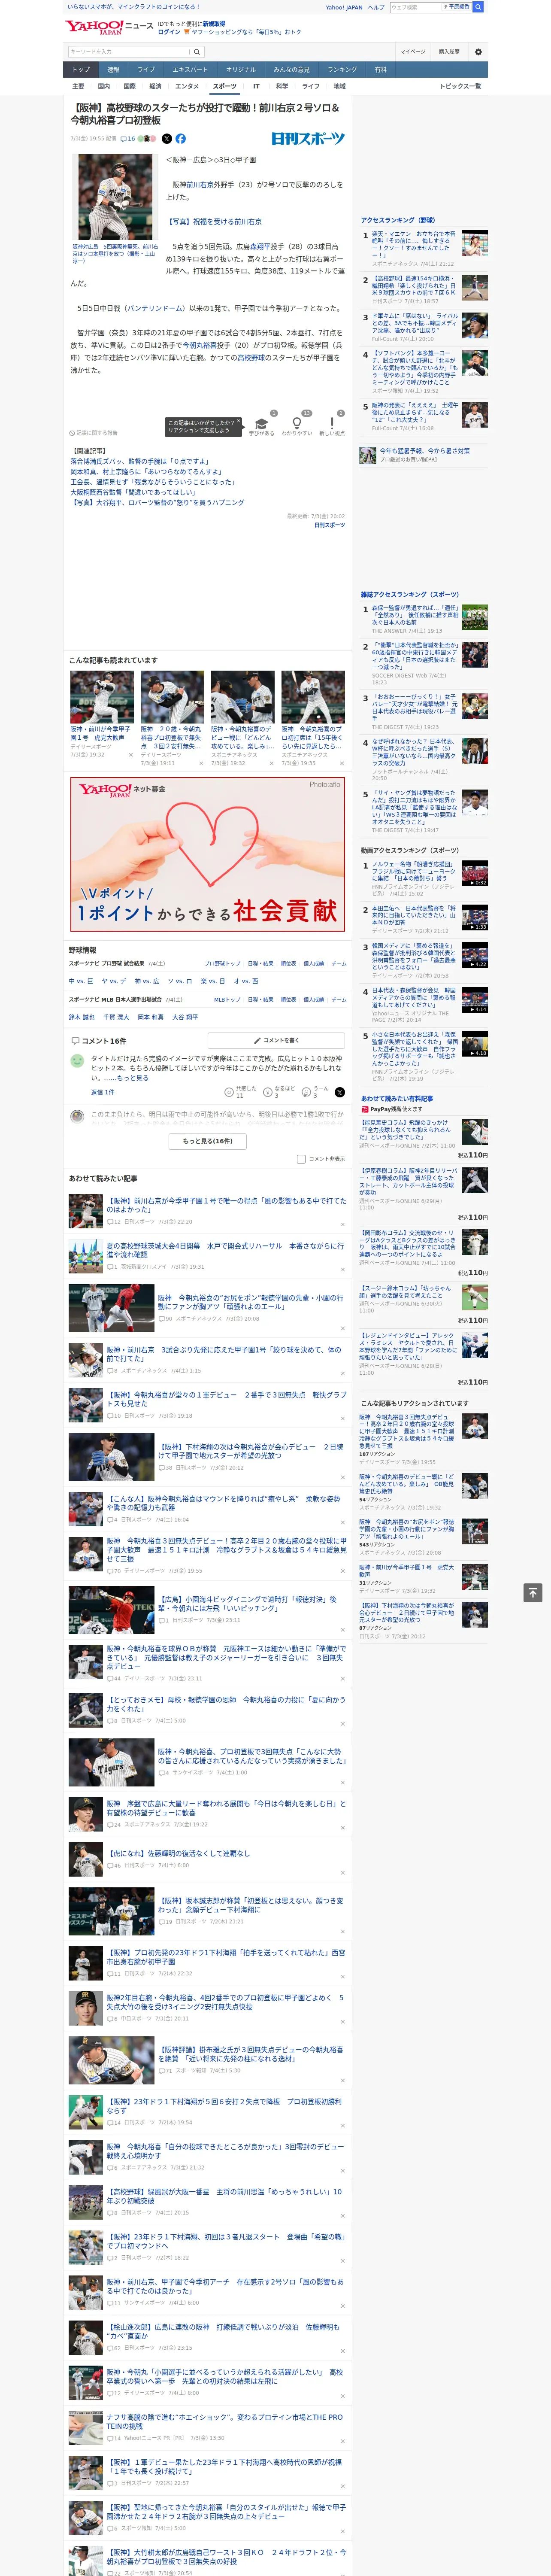
Task: Open the ライブ tab in the dark navigation bar
Action: 146,69
